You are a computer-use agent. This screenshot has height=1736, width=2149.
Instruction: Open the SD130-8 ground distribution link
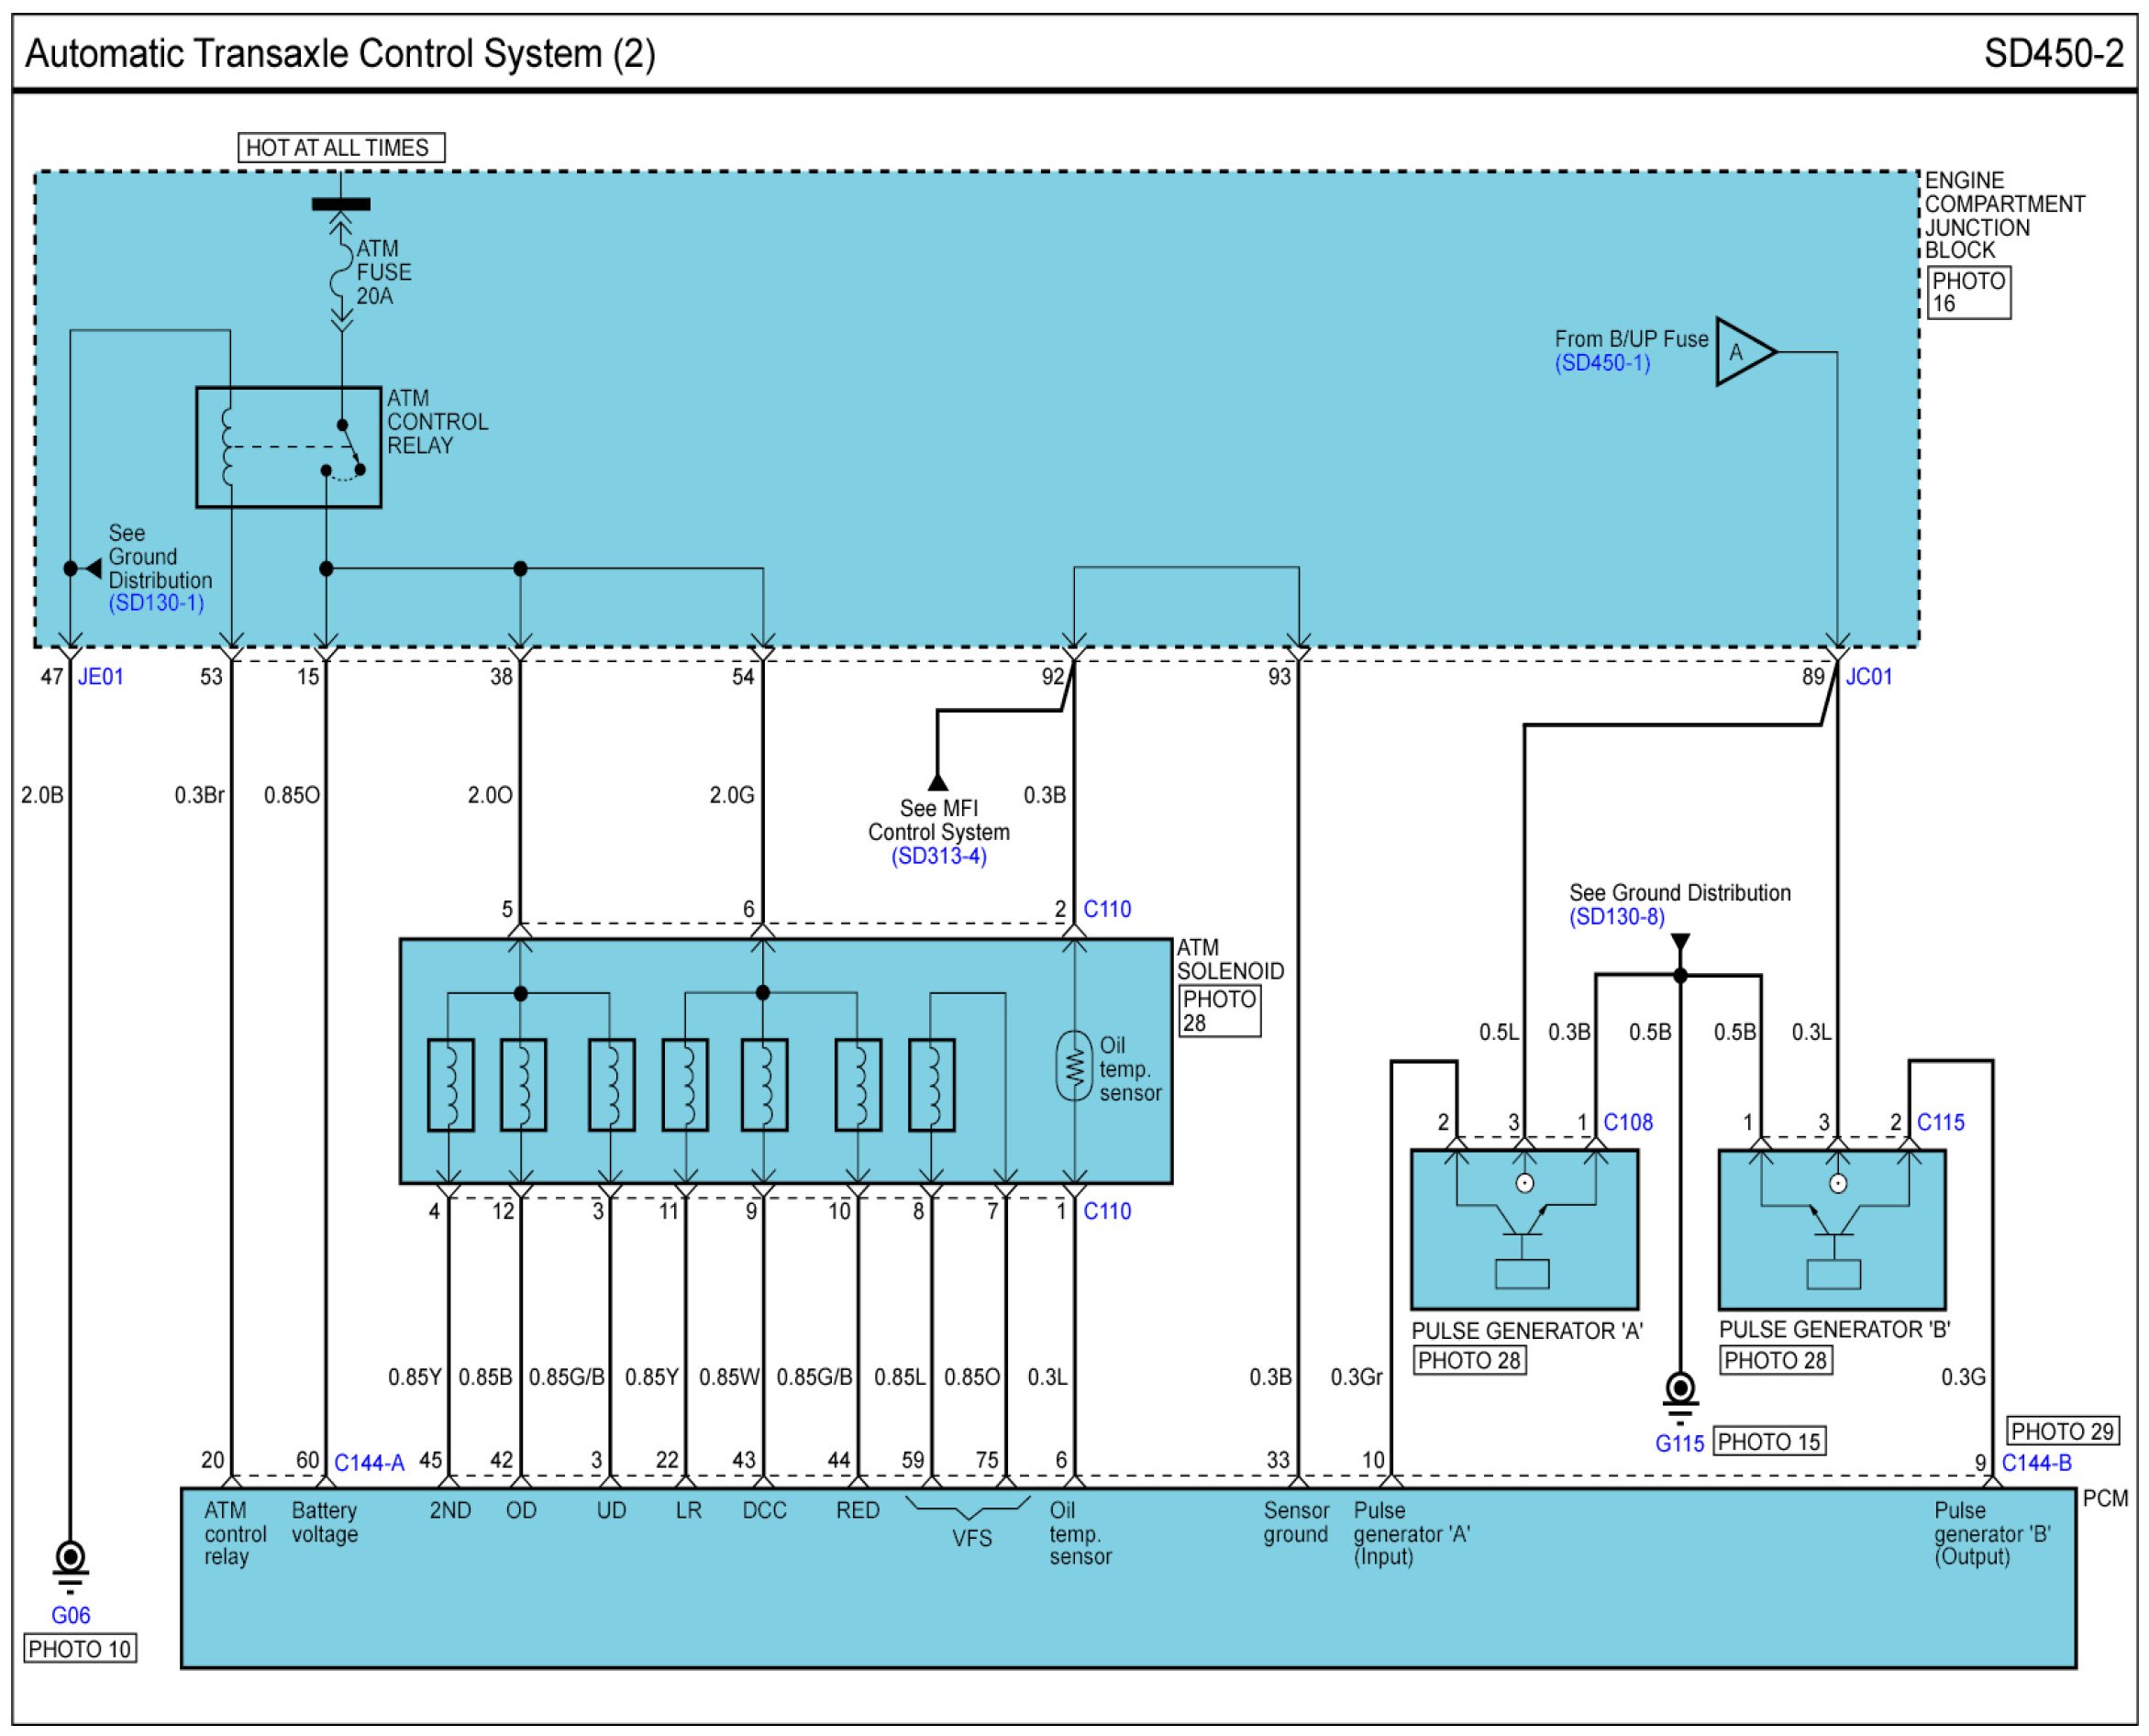(x=1616, y=917)
